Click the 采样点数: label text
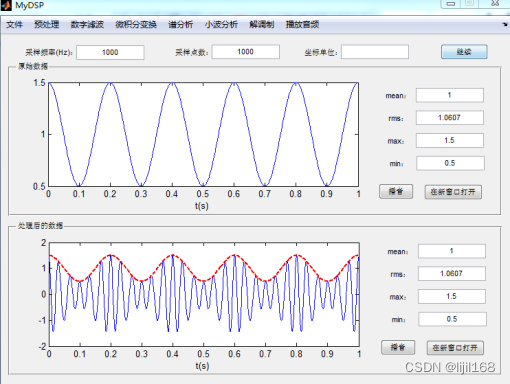Image resolution: width=510 pixels, height=384 pixels. 192,52
